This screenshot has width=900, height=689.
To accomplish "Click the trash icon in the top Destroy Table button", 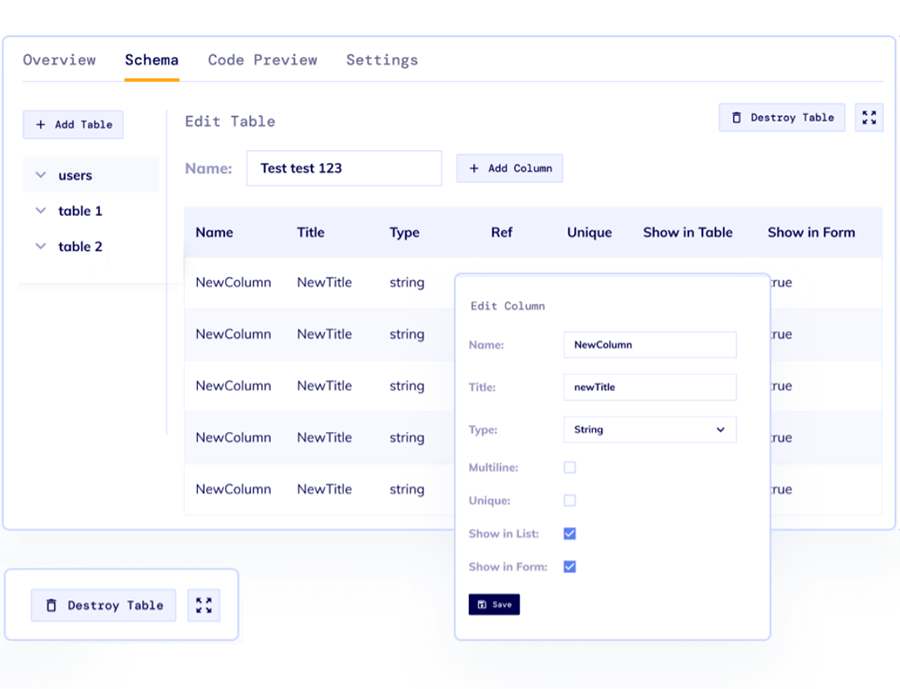I will point(737,118).
